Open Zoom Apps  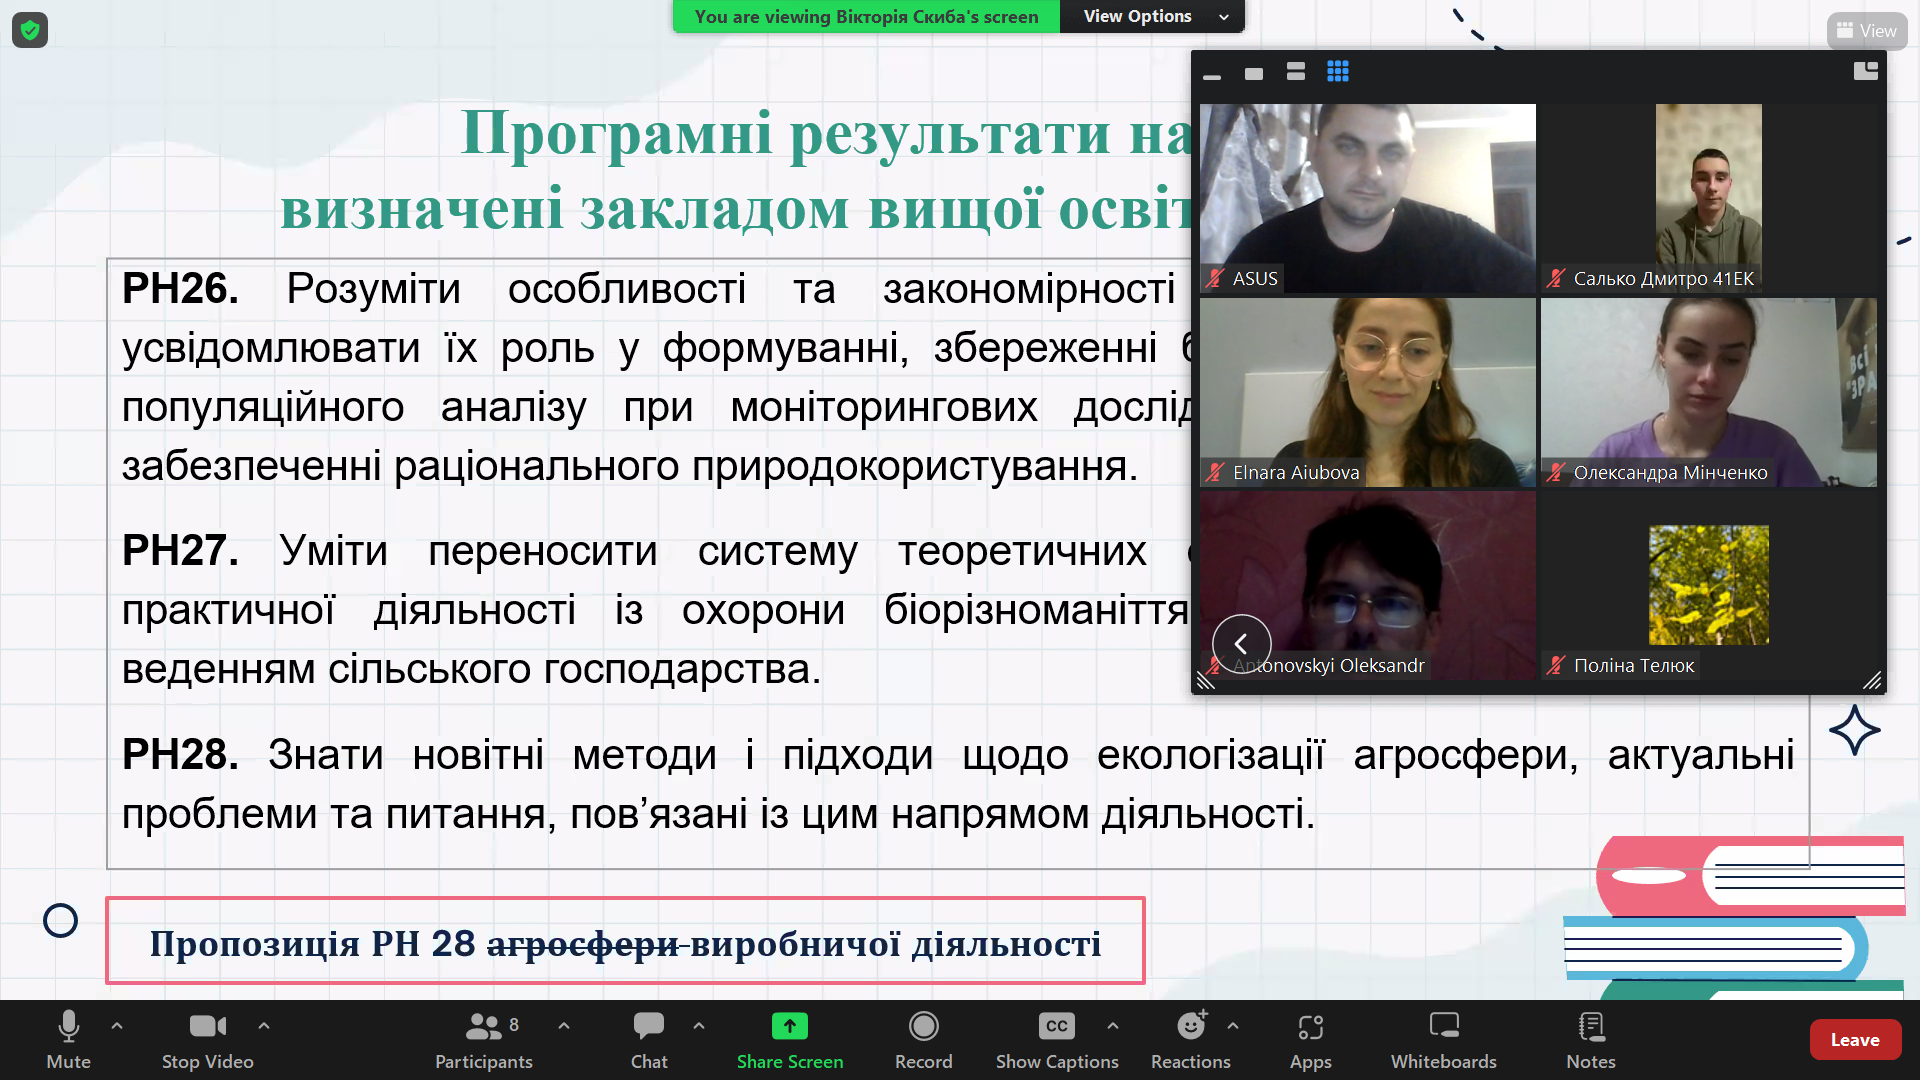[1310, 1040]
